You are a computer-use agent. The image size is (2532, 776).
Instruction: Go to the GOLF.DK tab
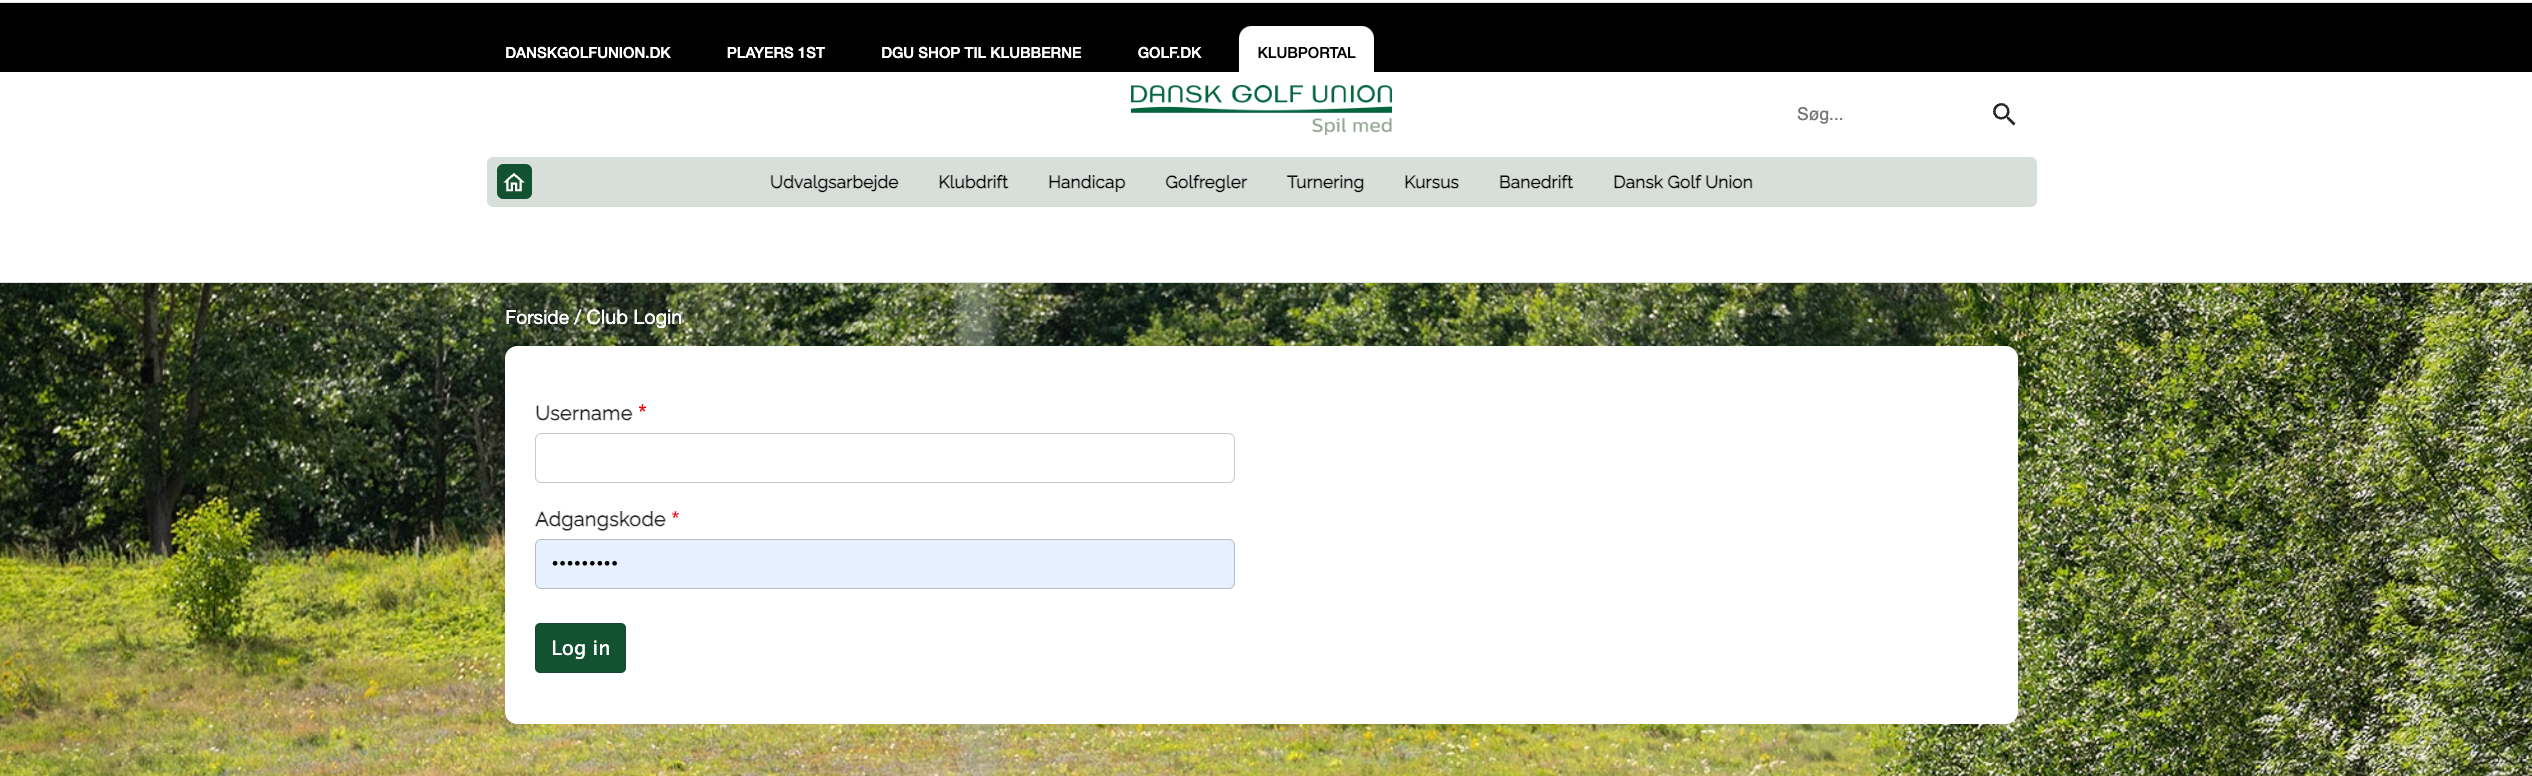pos(1169,52)
